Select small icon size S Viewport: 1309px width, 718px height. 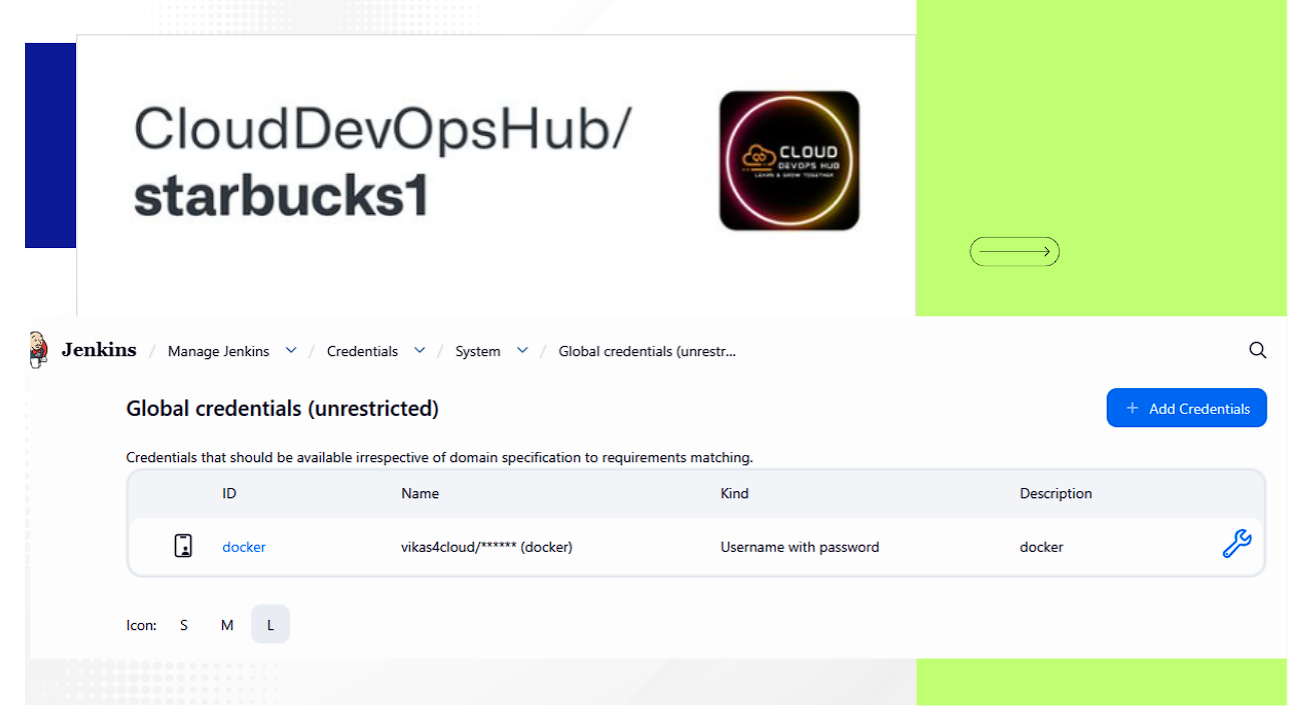coord(184,625)
